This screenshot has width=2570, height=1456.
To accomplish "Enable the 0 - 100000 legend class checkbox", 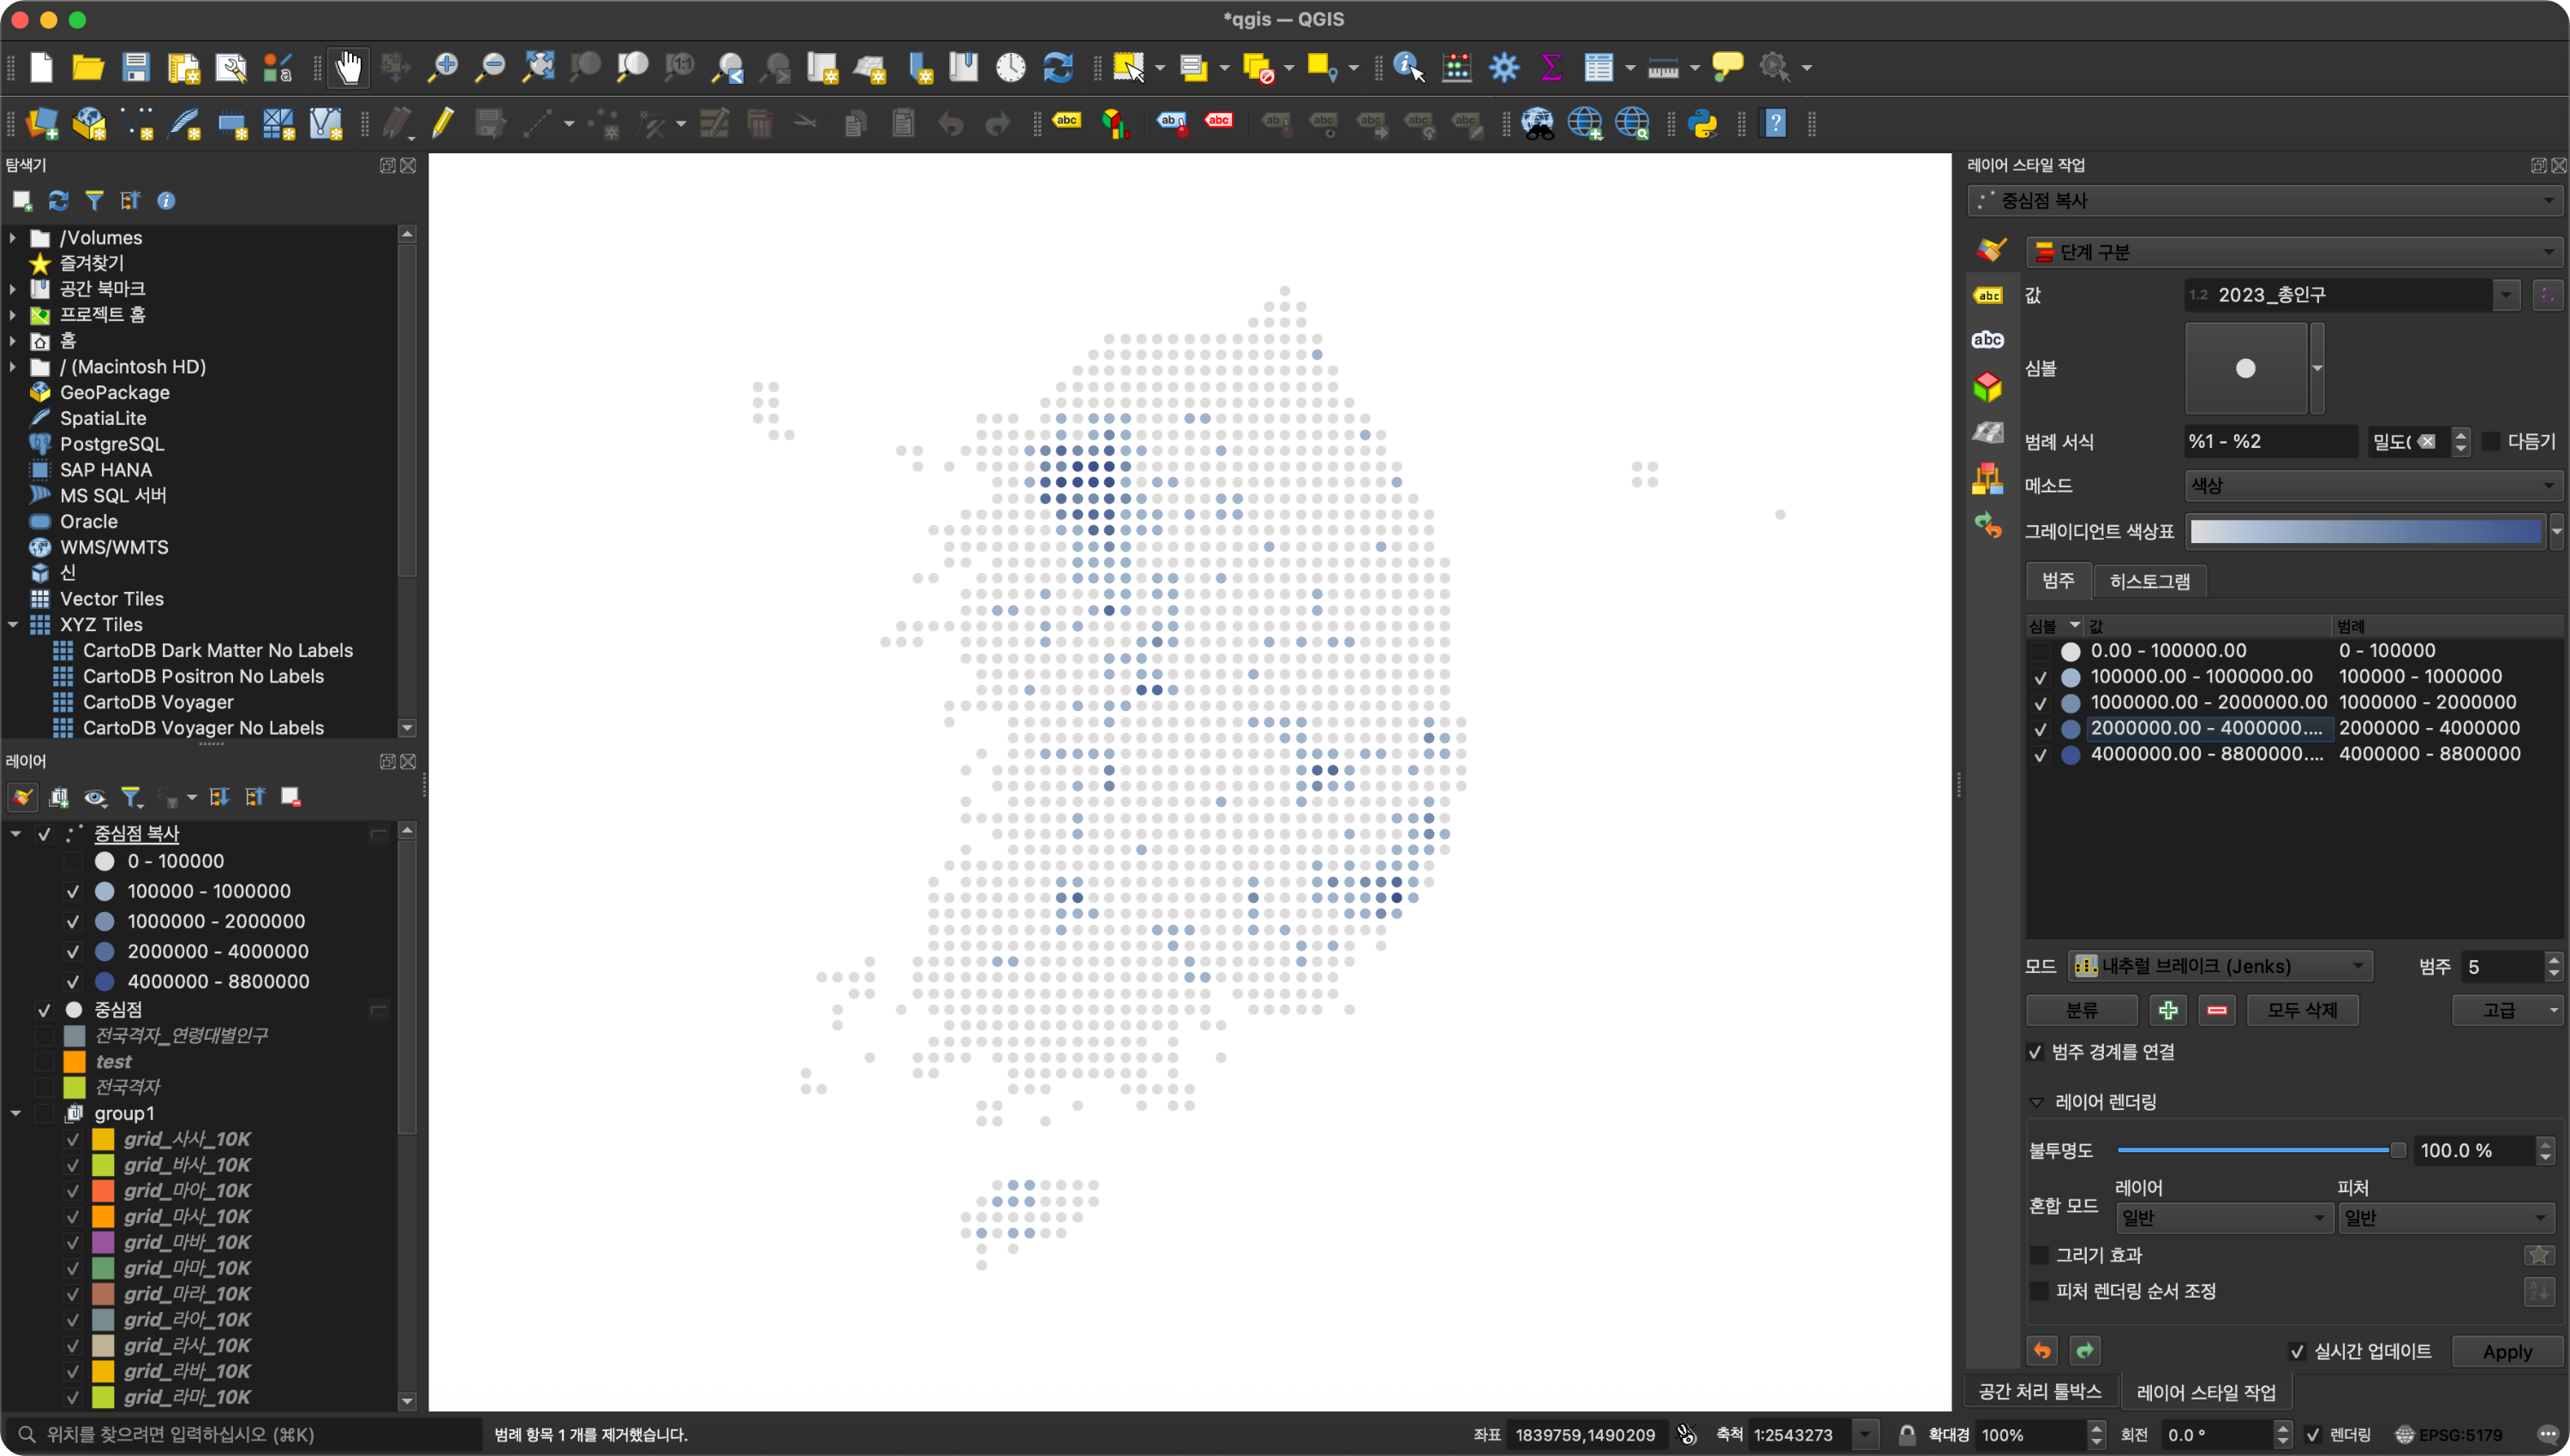I will (73, 862).
